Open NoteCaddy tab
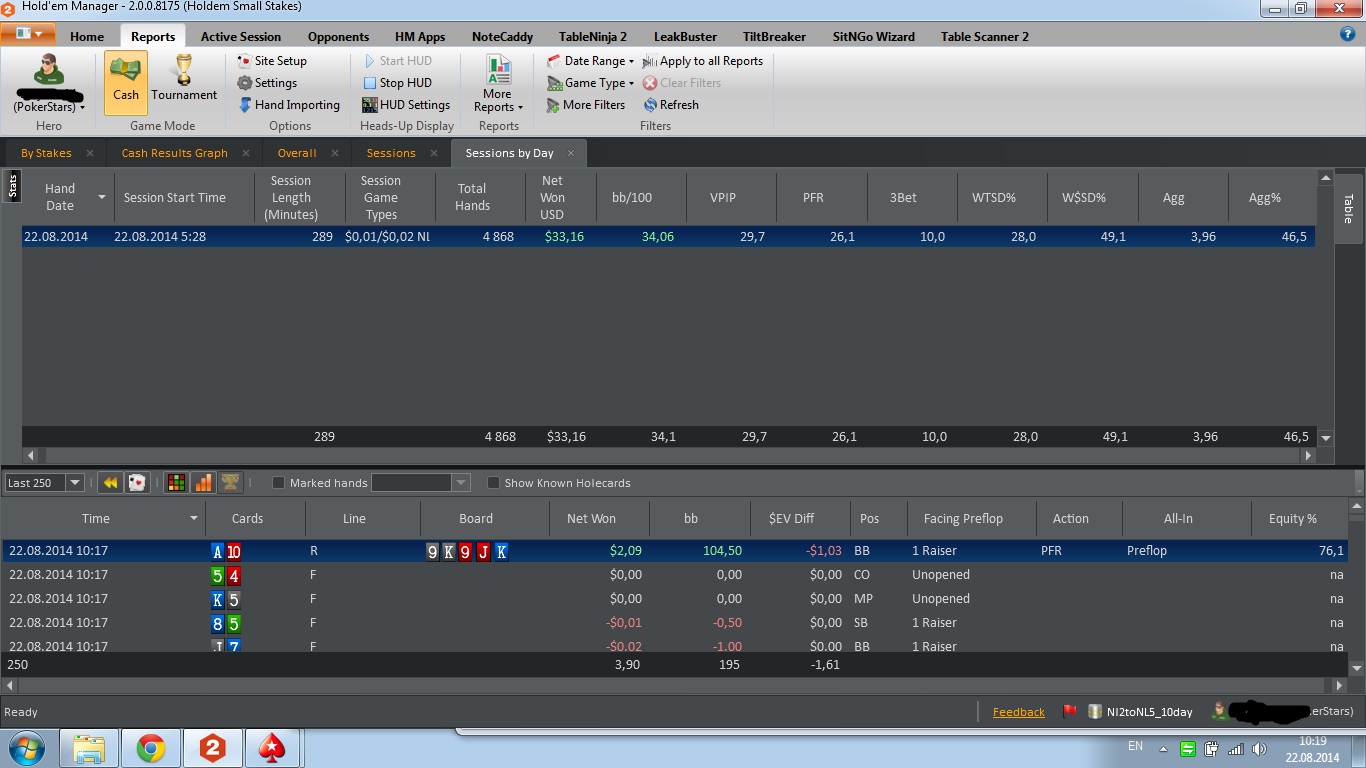 point(502,37)
